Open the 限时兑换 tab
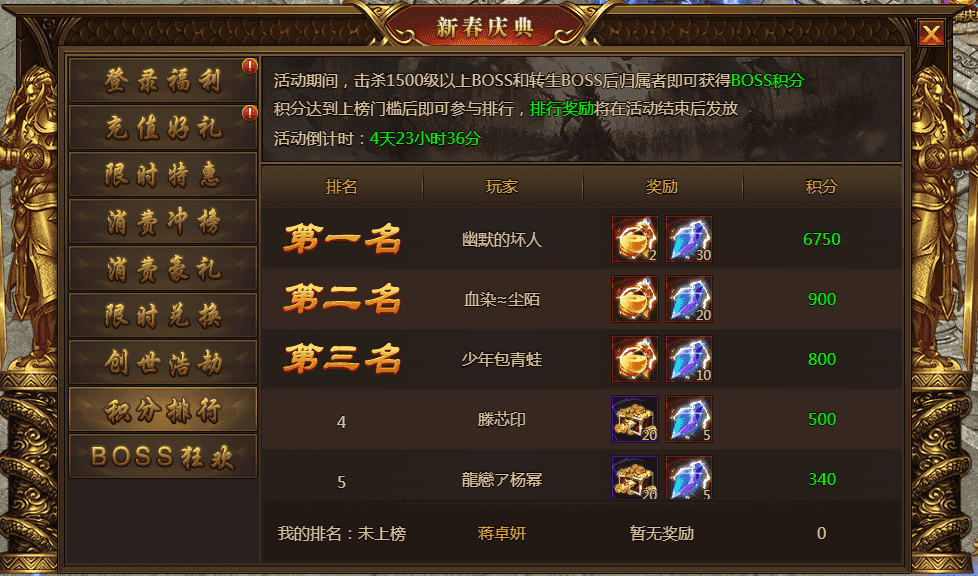 [x=163, y=316]
